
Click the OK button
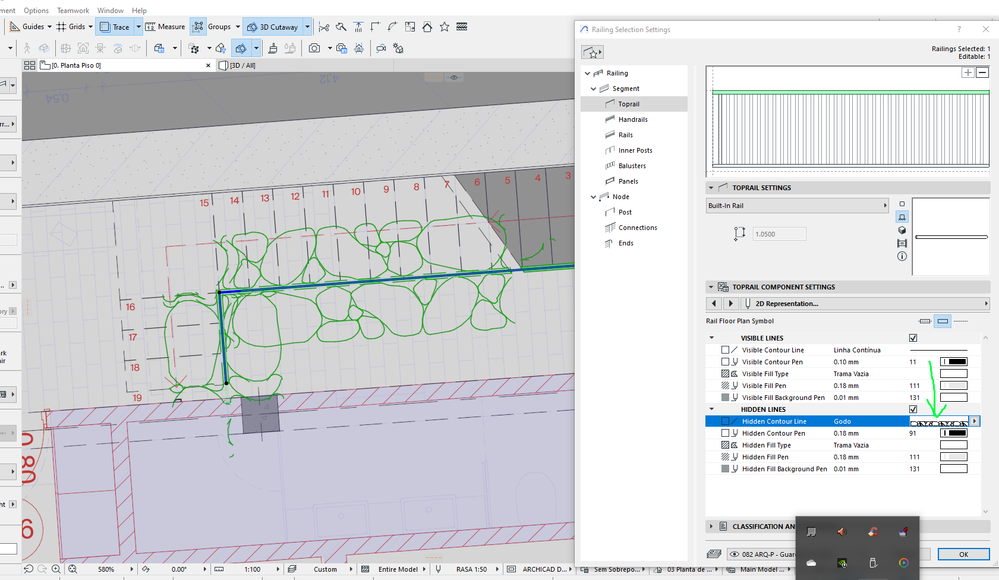tap(963, 554)
